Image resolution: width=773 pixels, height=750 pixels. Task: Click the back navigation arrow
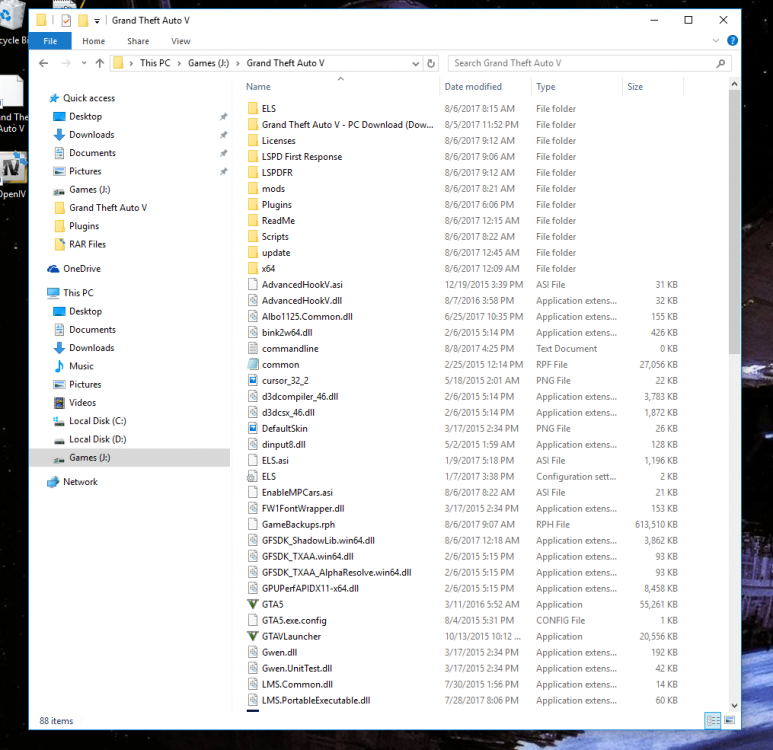43,63
